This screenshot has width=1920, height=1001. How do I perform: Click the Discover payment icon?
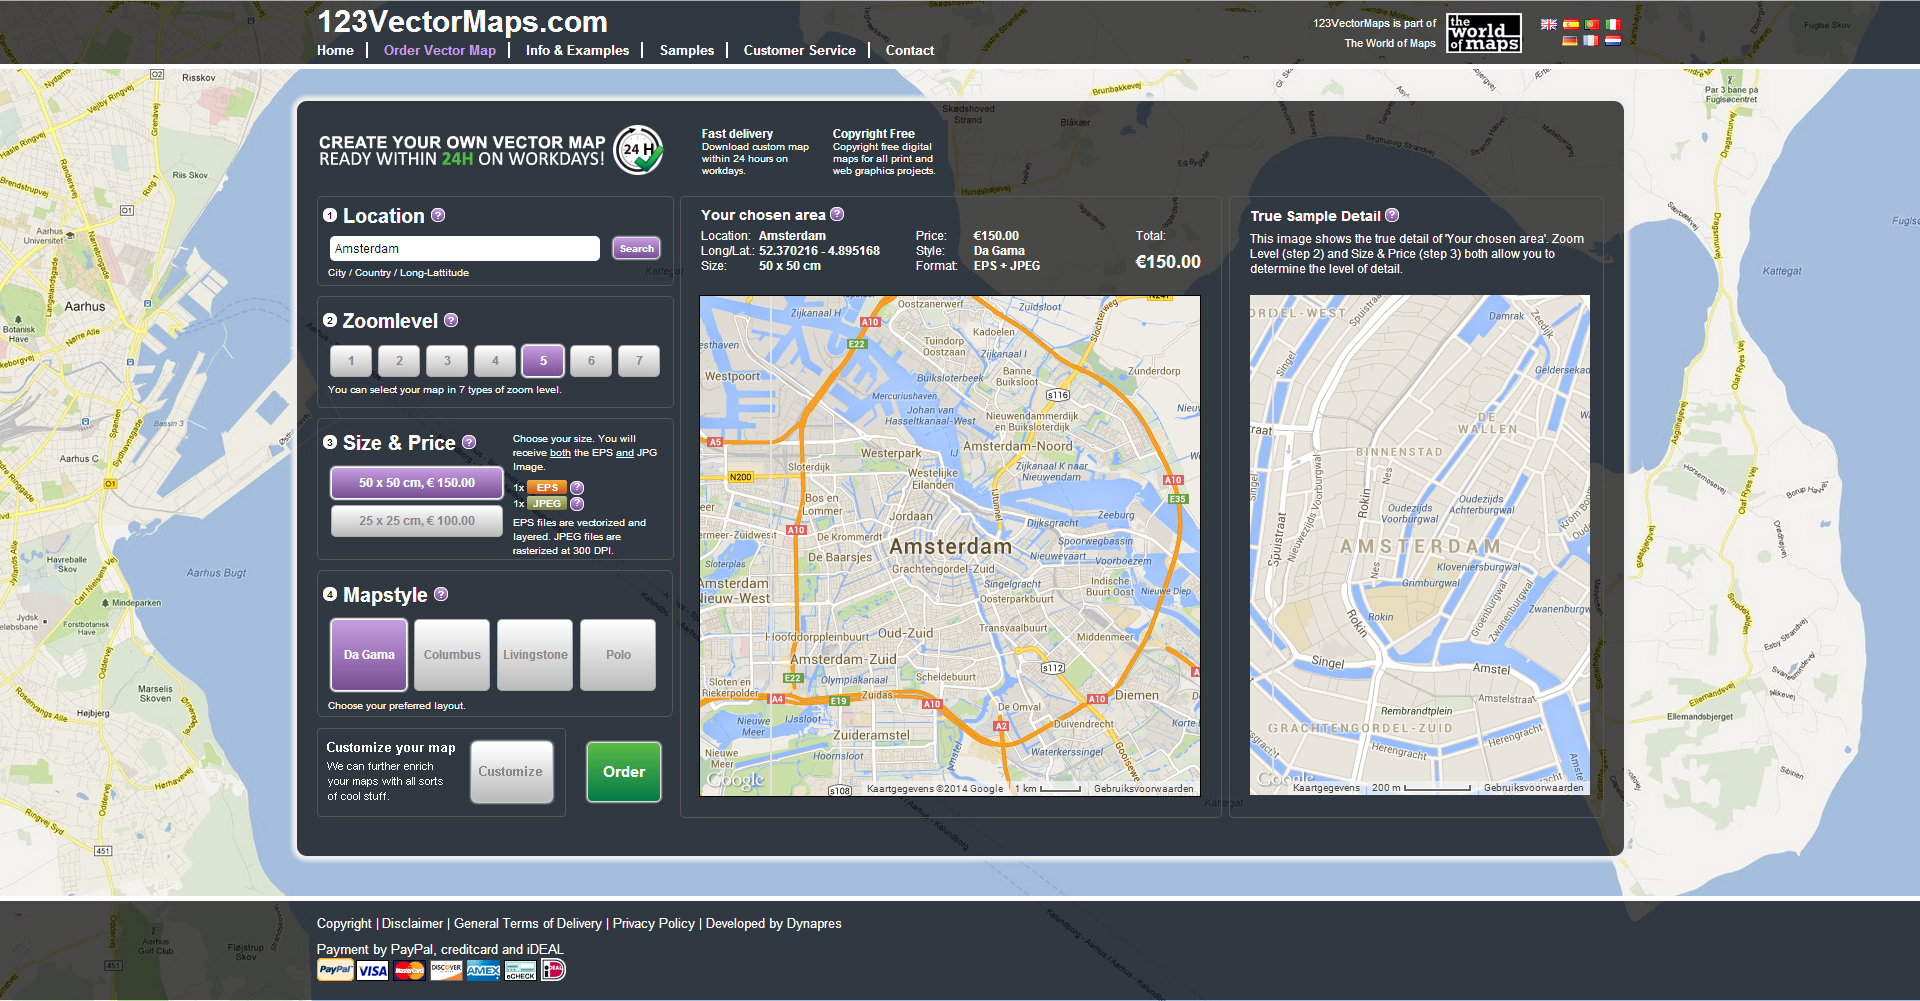(x=446, y=970)
